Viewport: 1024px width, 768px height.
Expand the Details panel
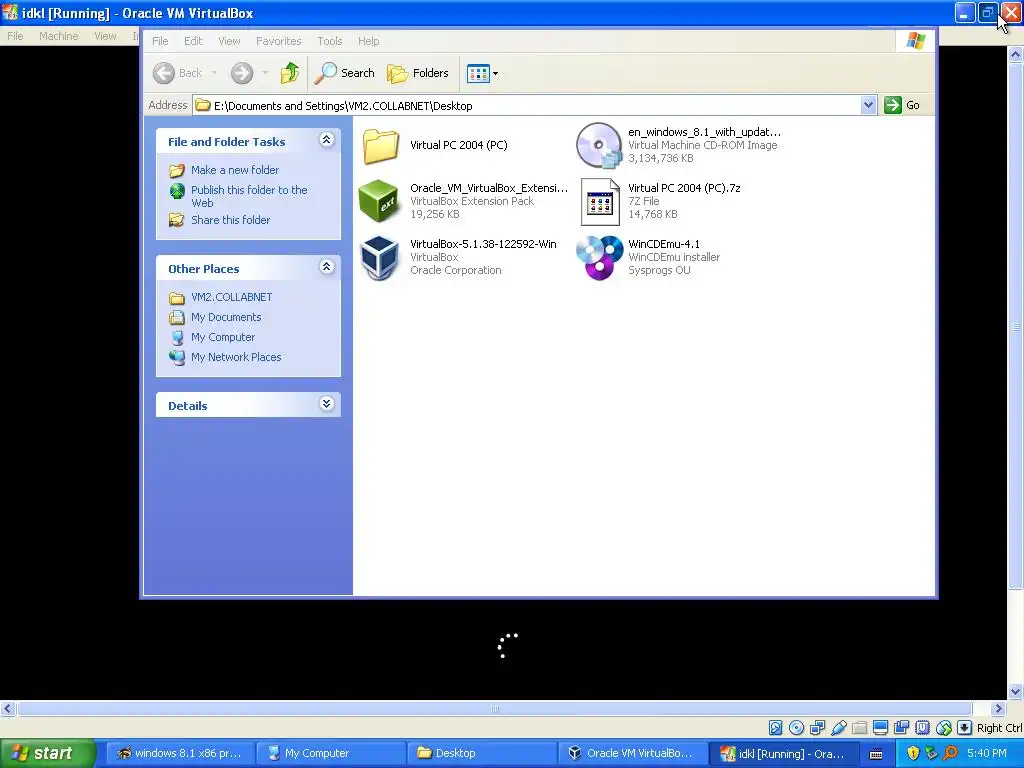pyautogui.click(x=327, y=404)
